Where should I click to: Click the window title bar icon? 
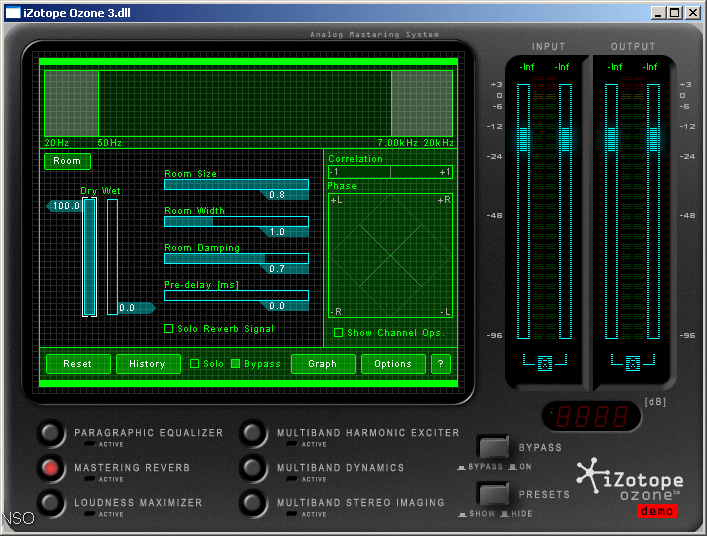13,13
